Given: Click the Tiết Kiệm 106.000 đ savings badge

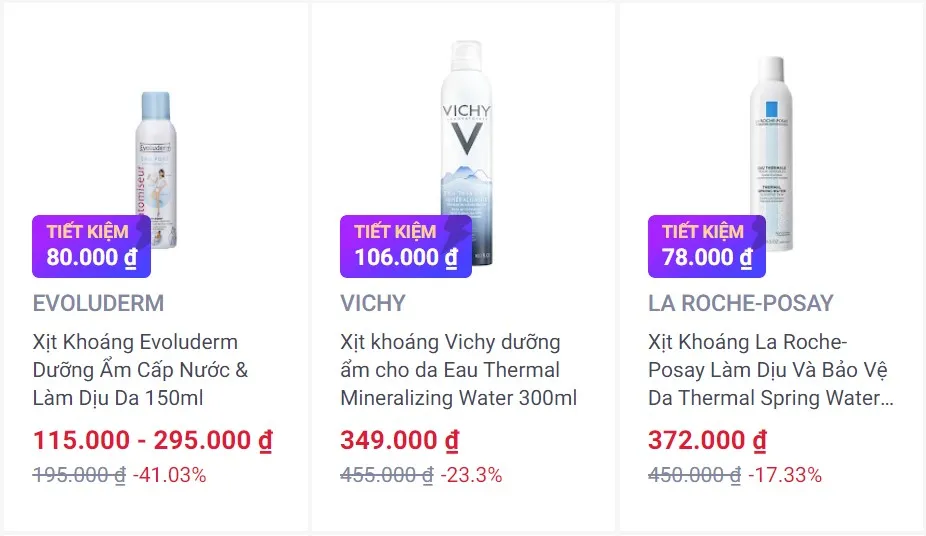Looking at the screenshot, I should 405,246.
